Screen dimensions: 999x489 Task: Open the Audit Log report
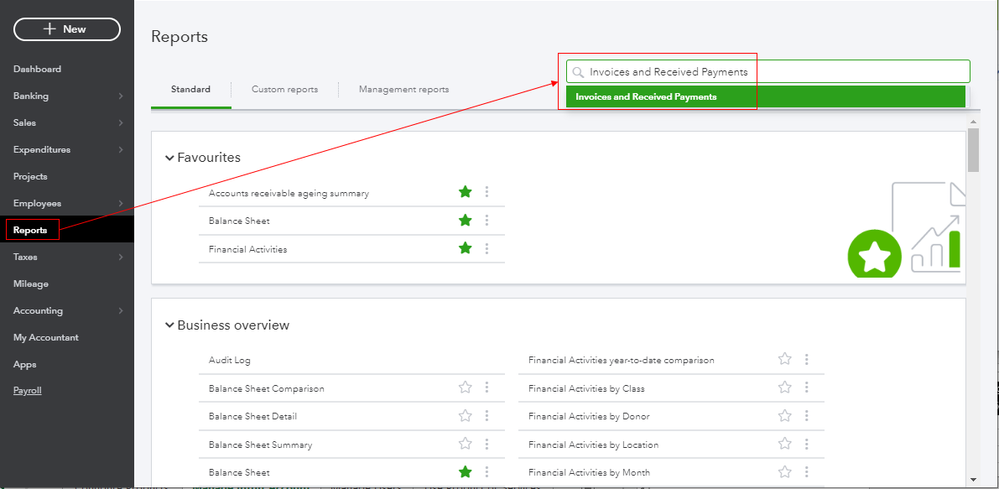coord(230,360)
